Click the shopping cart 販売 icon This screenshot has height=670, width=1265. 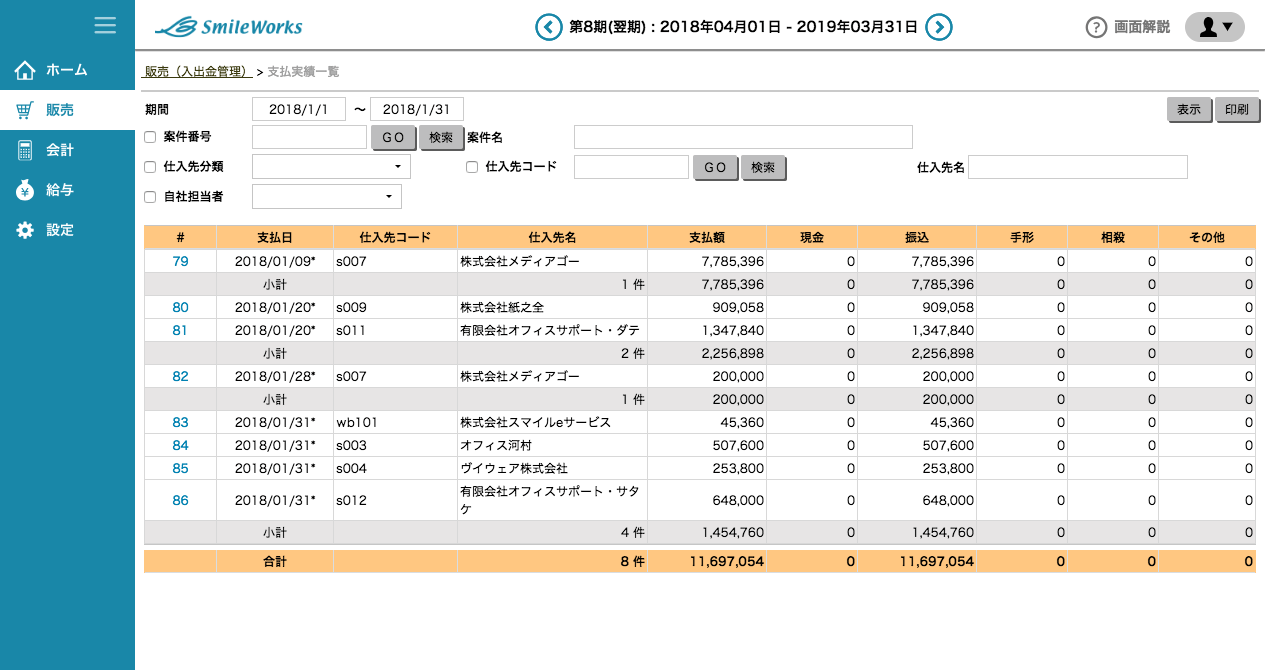pos(25,110)
